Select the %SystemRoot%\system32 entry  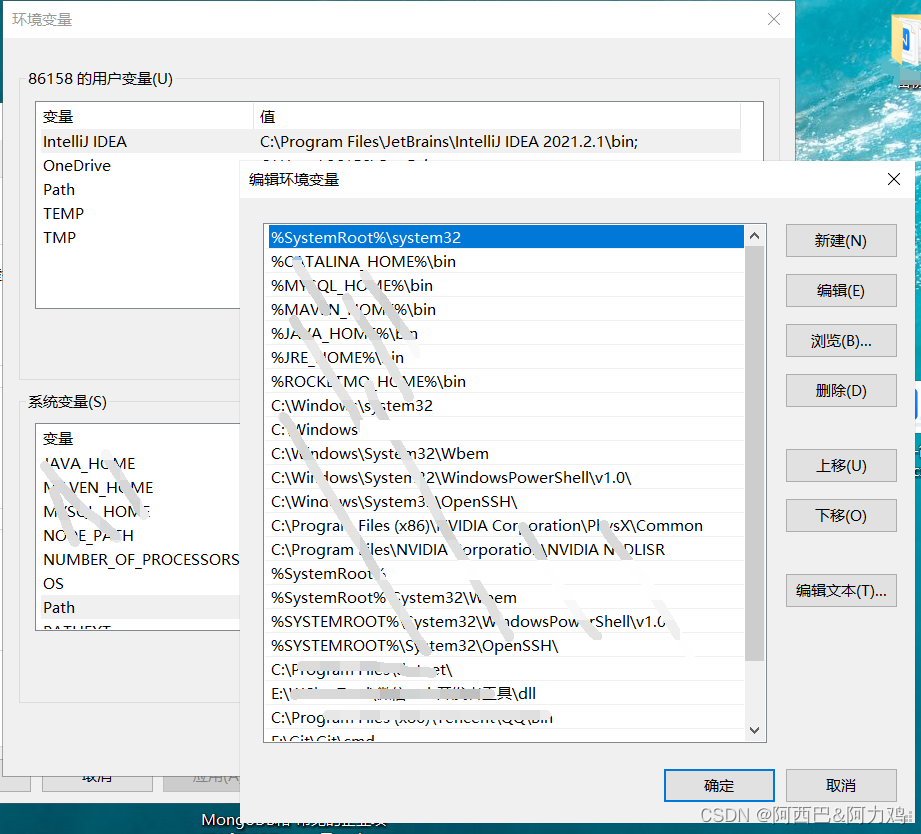pos(506,237)
